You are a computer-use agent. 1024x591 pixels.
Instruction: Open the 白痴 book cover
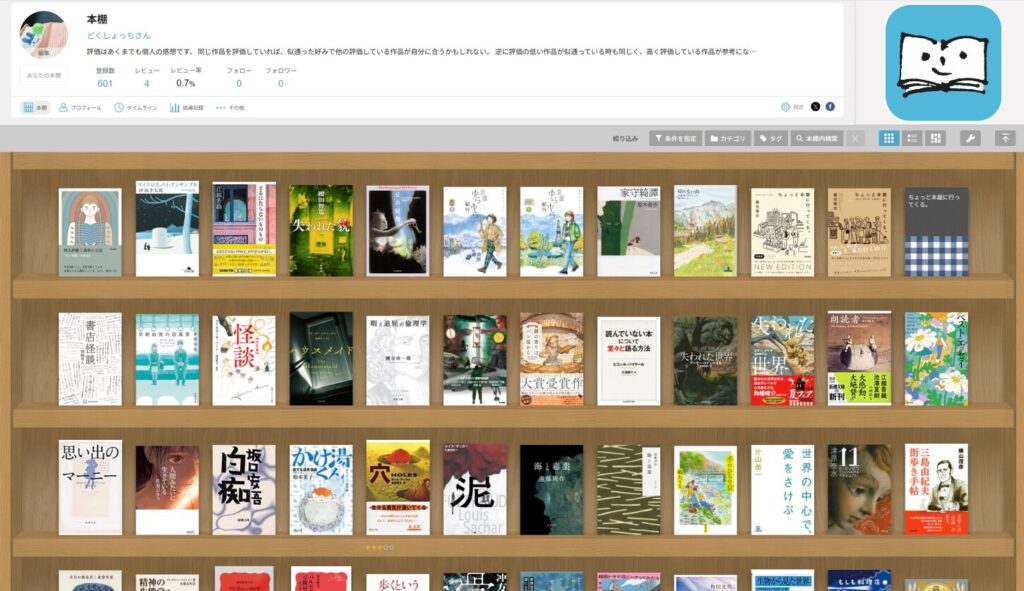tap(244, 490)
